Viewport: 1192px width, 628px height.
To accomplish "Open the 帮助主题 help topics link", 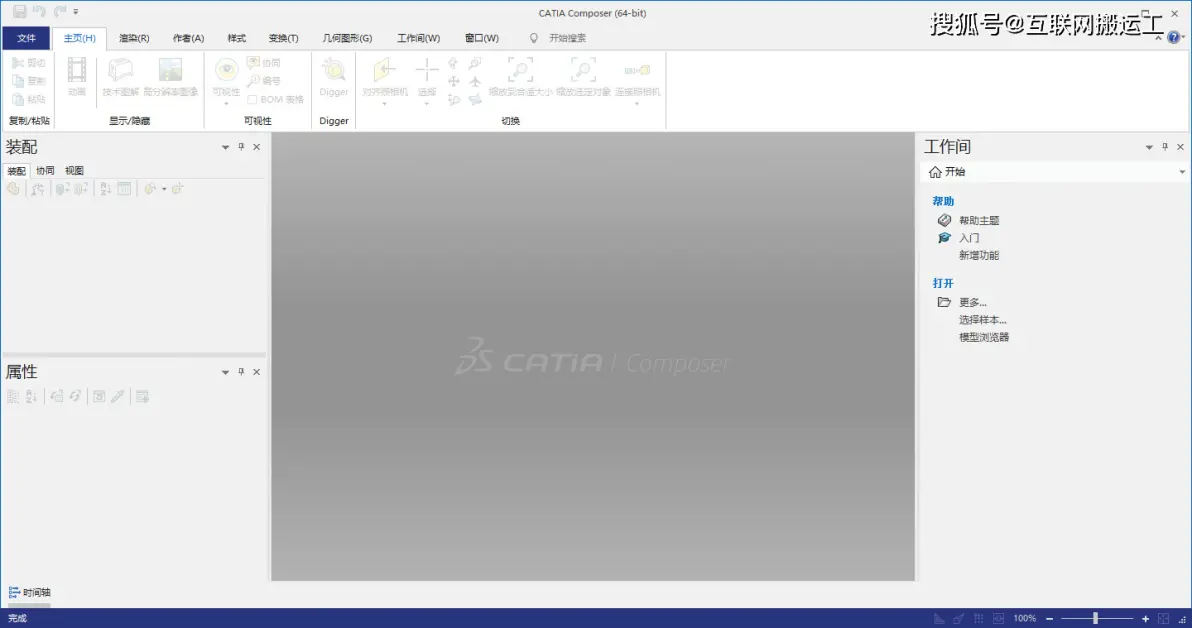I will pos(979,220).
